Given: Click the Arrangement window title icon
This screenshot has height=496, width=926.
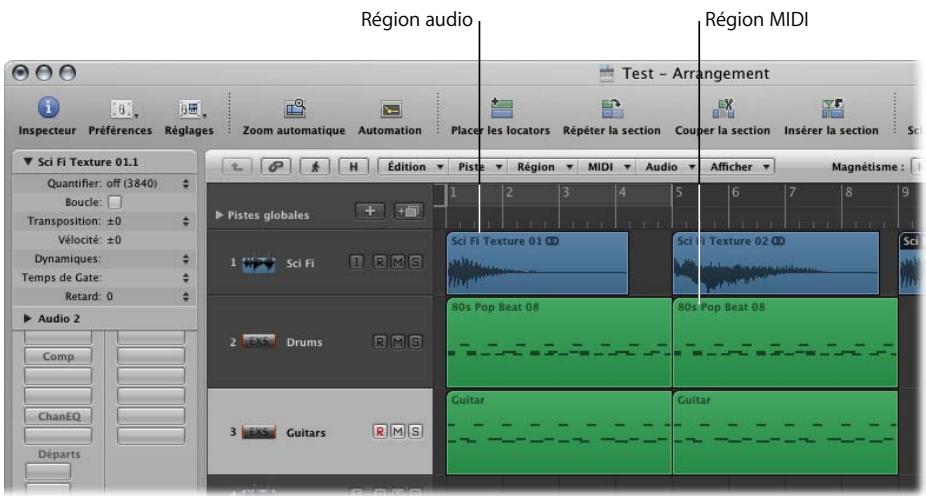Looking at the screenshot, I should pos(607,73).
